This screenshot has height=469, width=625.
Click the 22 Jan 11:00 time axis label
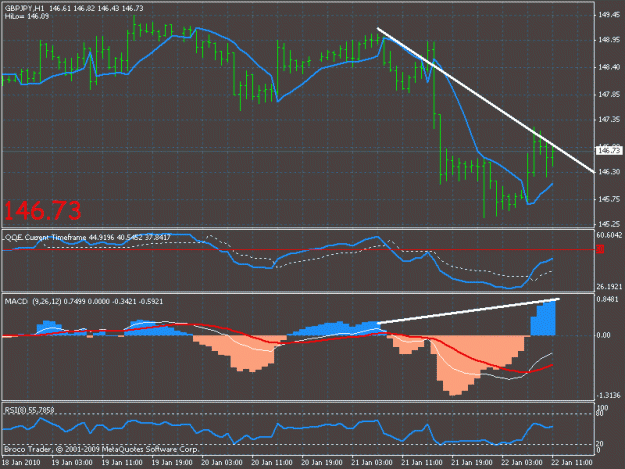click(572, 463)
